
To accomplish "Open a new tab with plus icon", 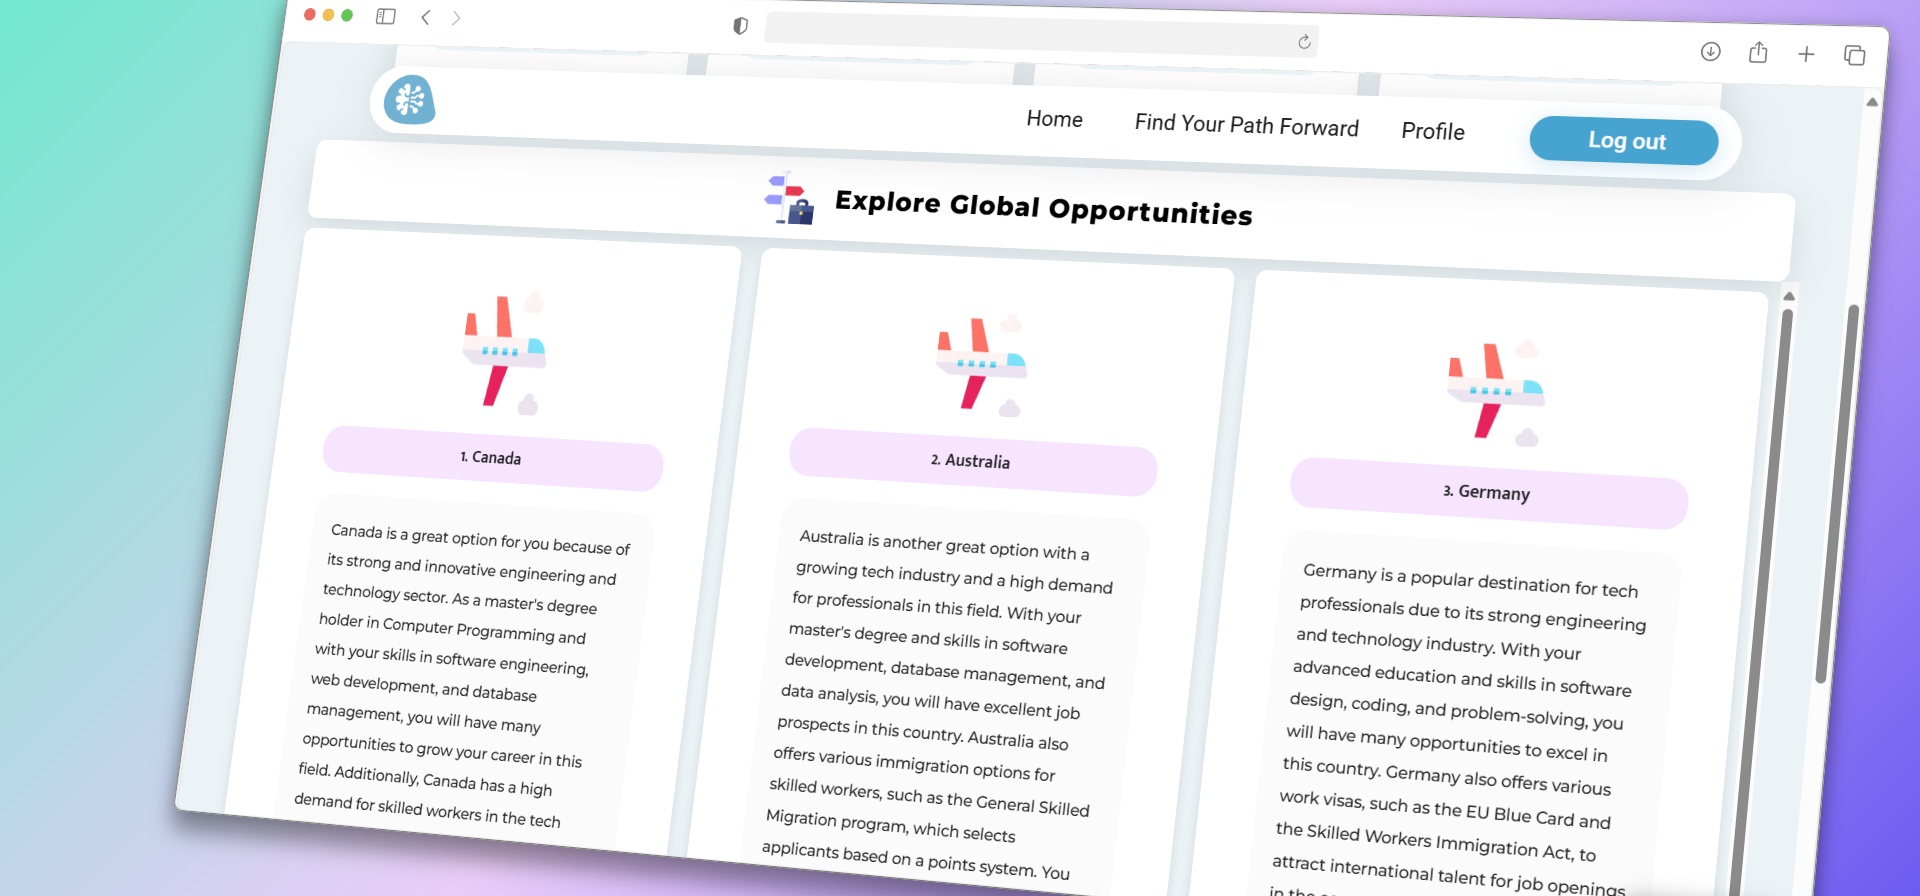I will pyautogui.click(x=1806, y=54).
